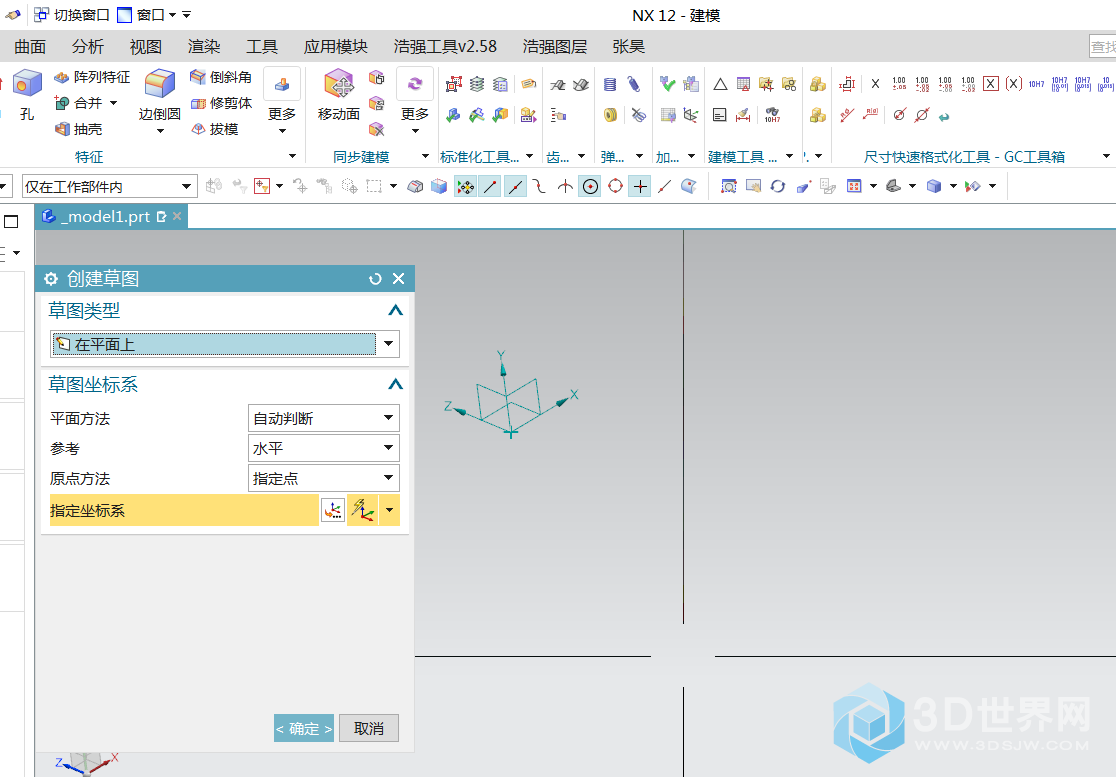Open the 原点方法 指定点 dropdown

[324, 478]
